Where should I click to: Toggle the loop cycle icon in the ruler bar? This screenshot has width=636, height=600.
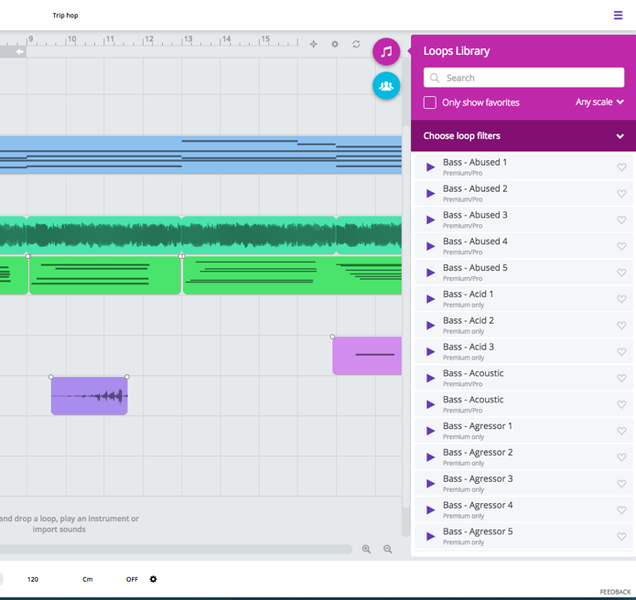tap(356, 44)
